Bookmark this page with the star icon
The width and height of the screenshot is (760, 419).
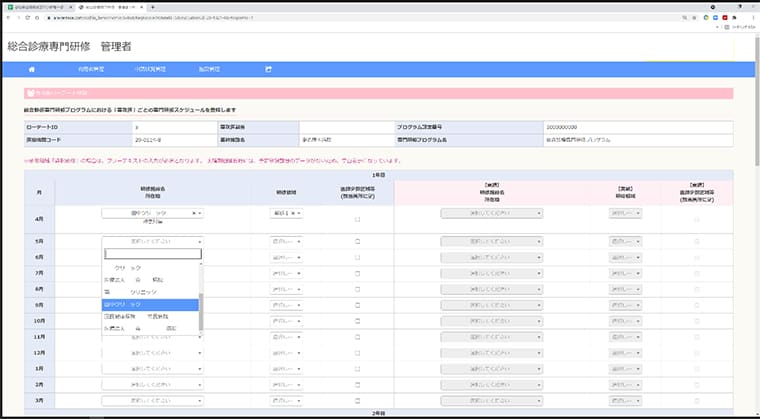[694, 17]
